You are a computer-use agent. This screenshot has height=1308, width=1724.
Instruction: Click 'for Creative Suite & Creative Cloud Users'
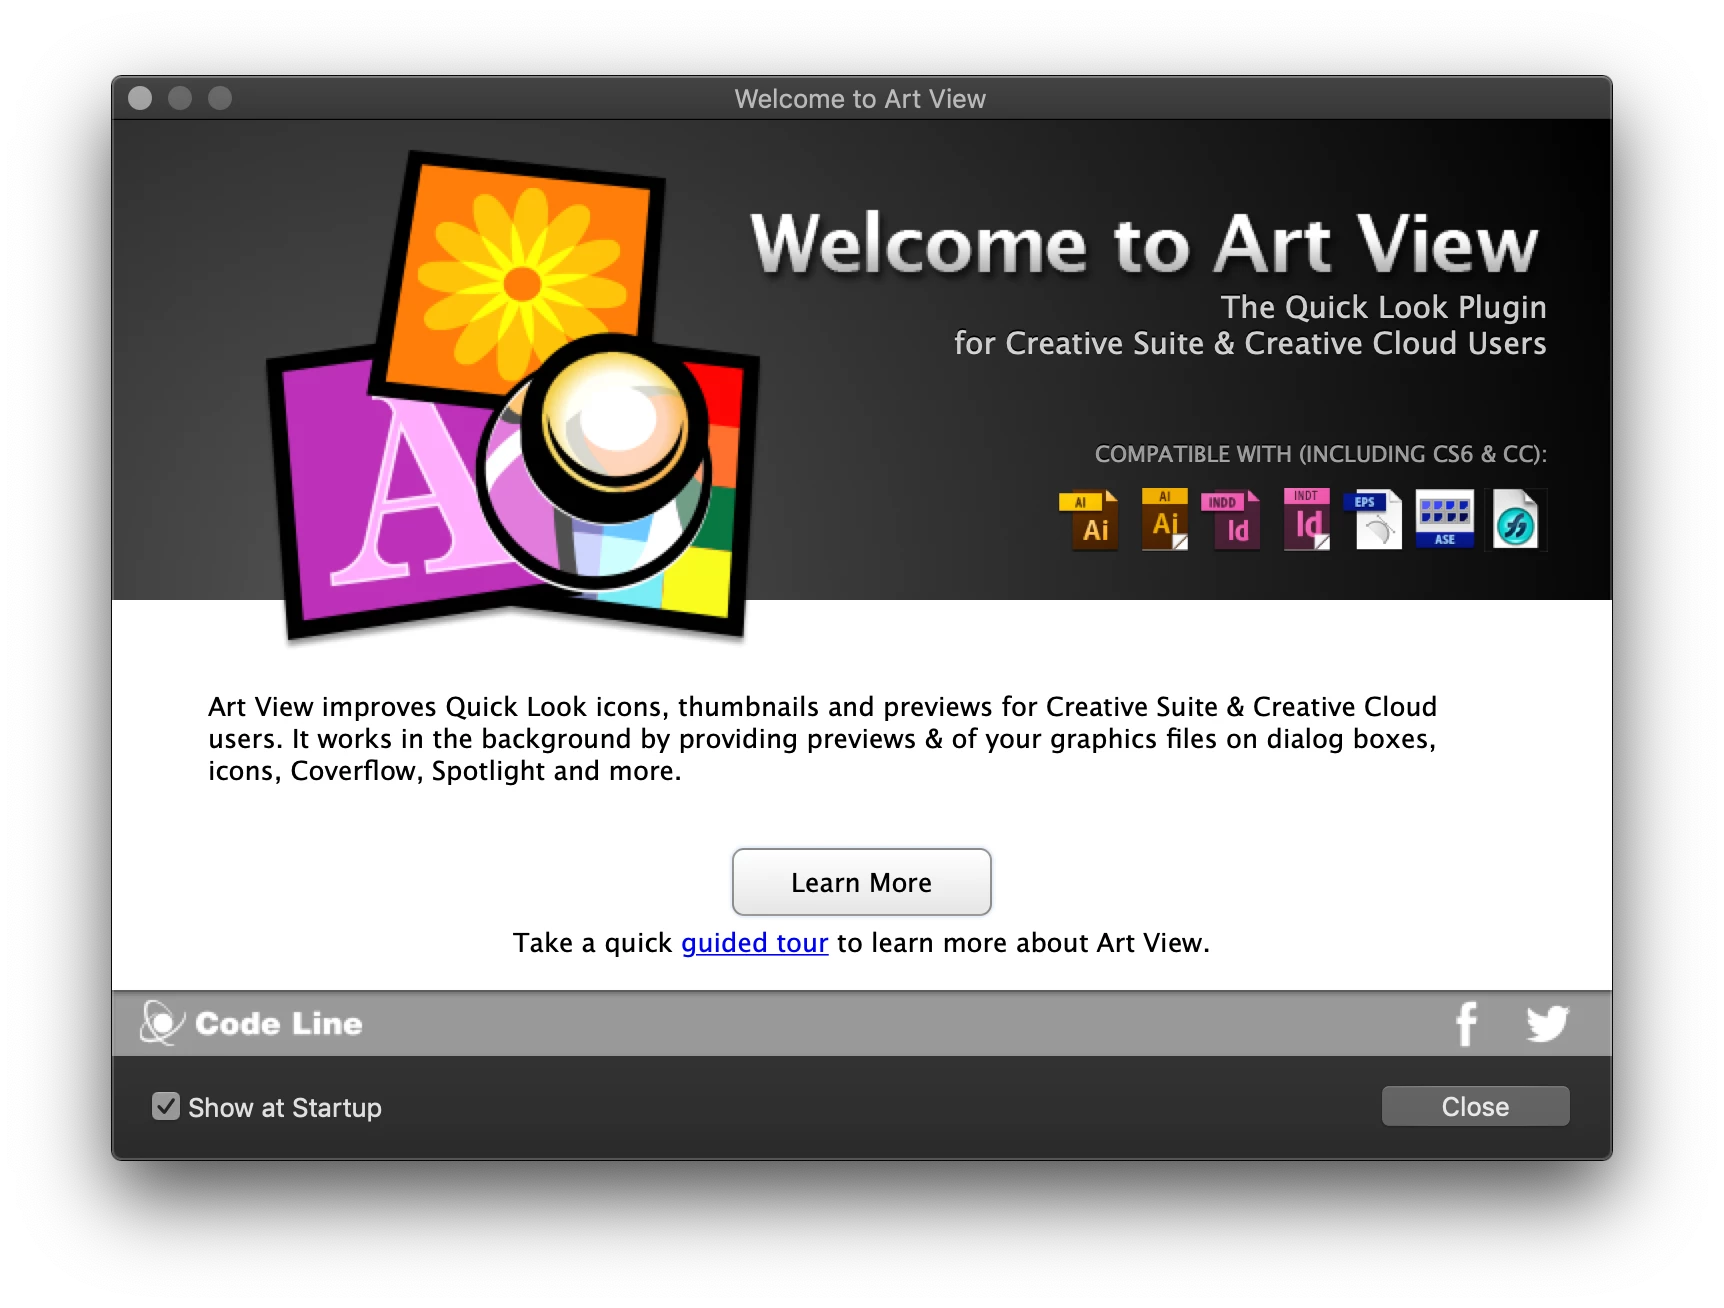click(x=1250, y=343)
